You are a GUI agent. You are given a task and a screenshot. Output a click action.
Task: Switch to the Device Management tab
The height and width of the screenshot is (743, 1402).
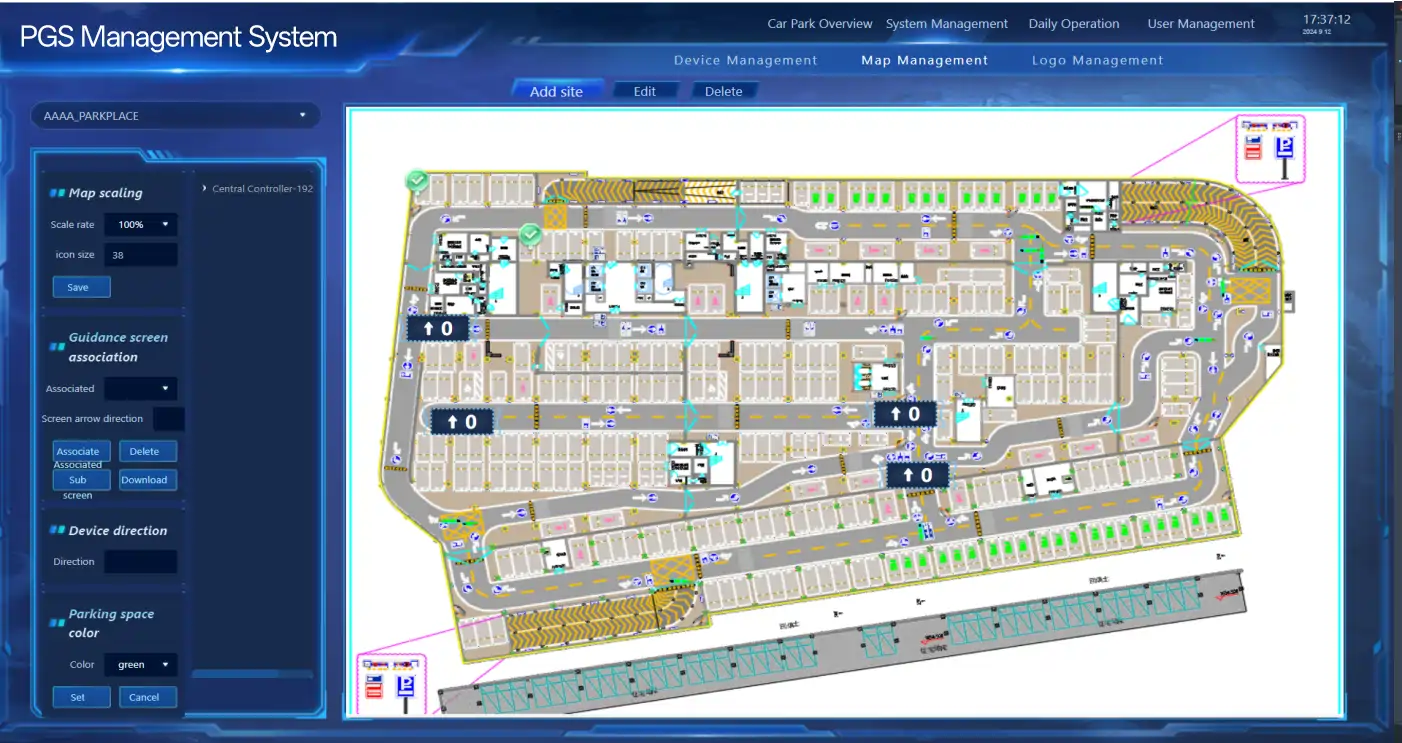coord(746,60)
